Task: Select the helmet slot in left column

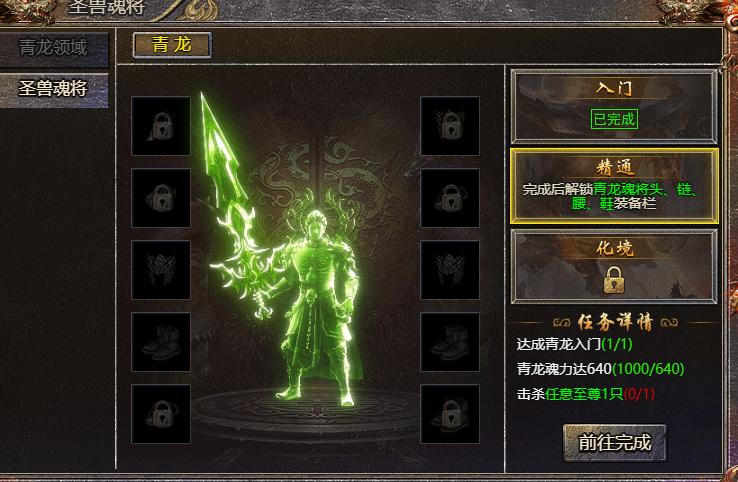Action: (161, 270)
